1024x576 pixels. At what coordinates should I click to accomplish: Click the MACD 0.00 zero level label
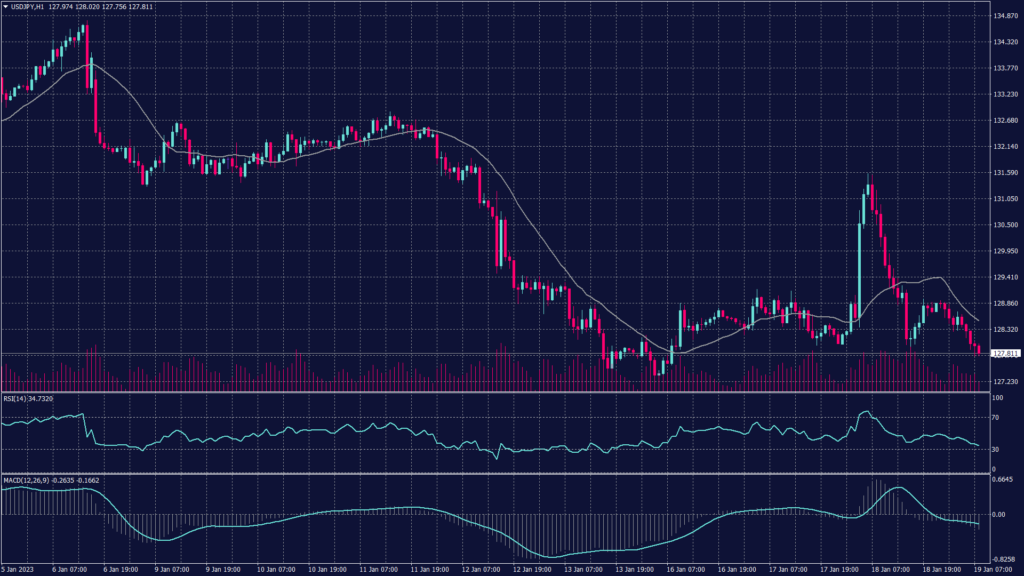click(x=998, y=514)
